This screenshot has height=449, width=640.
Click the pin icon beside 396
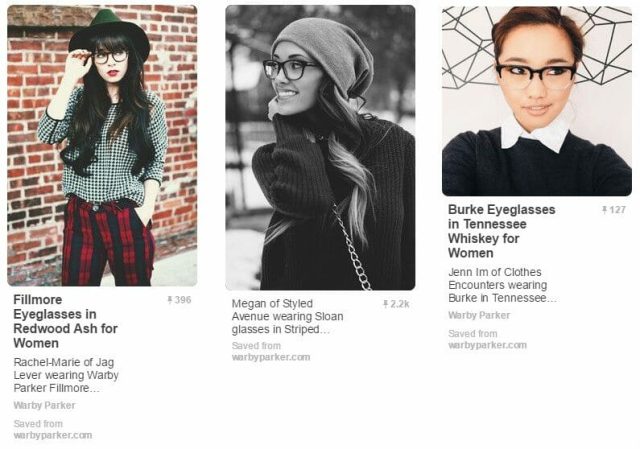click(x=170, y=300)
